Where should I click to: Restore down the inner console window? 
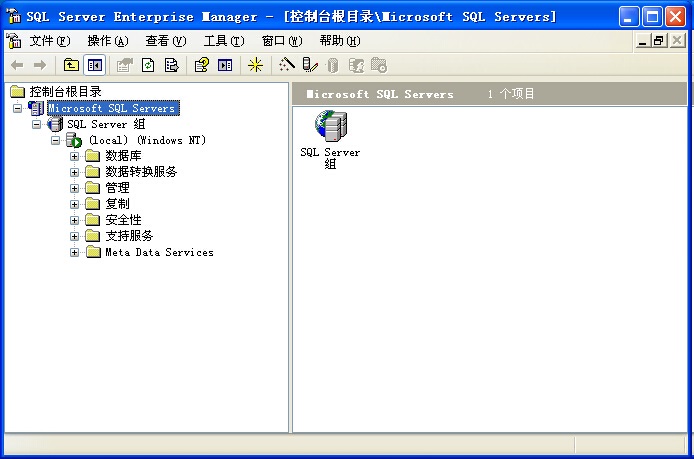tap(659, 41)
